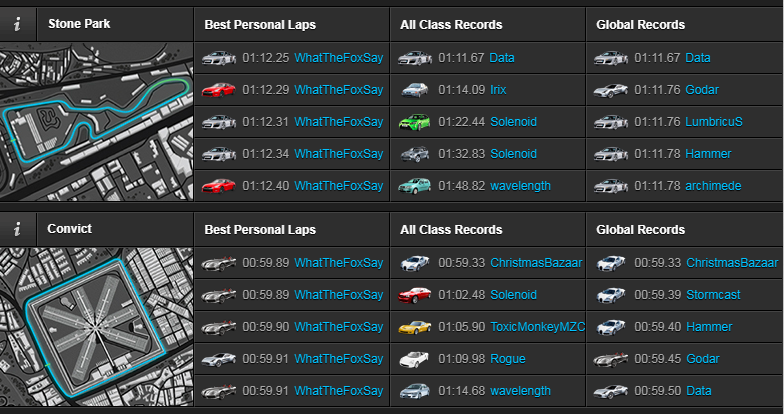Select Convict's Global Records column header
The width and height of the screenshot is (784, 414).
coord(640,229)
